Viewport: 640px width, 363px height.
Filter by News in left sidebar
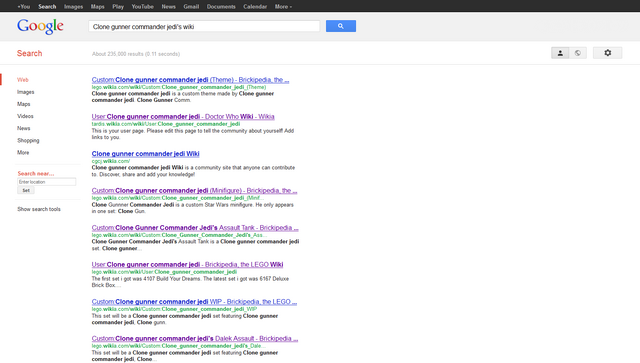pos(24,128)
